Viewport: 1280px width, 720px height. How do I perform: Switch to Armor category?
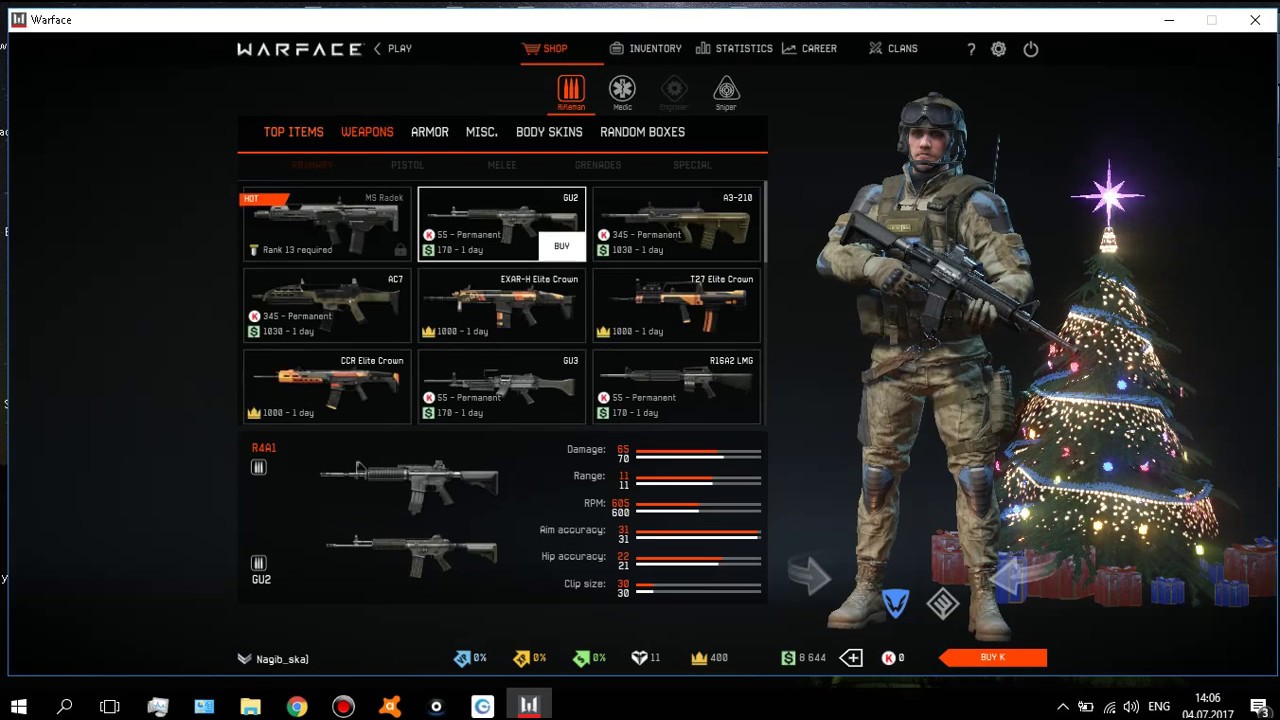(430, 132)
